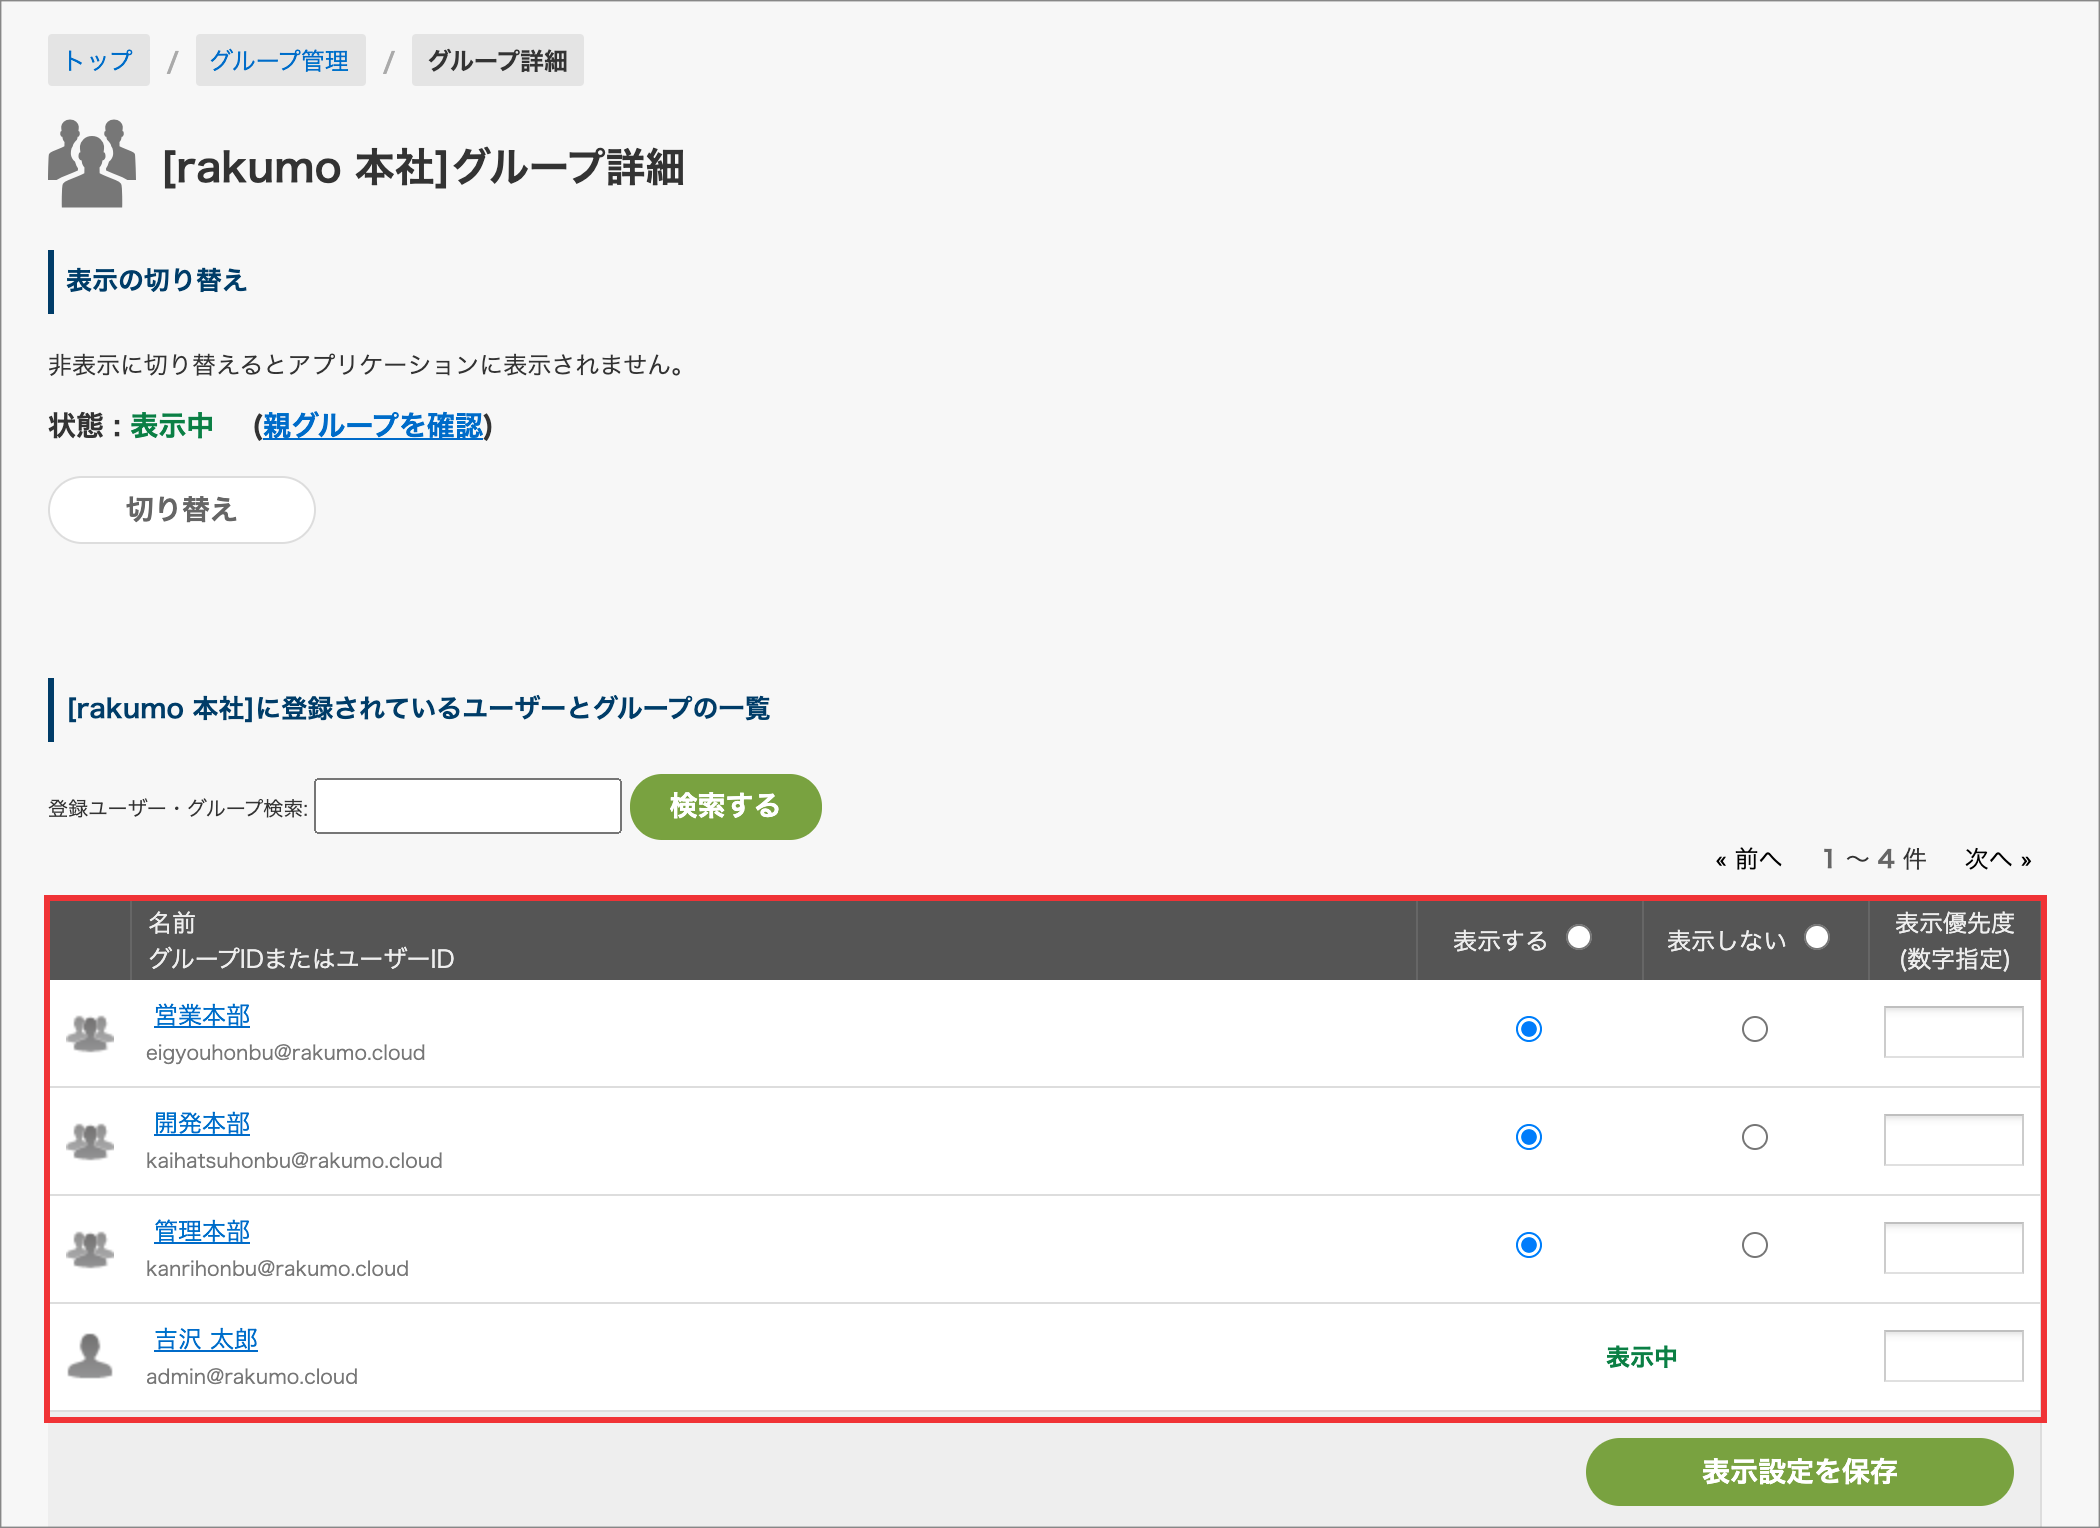Open the 開発本部 group link

[202, 1123]
